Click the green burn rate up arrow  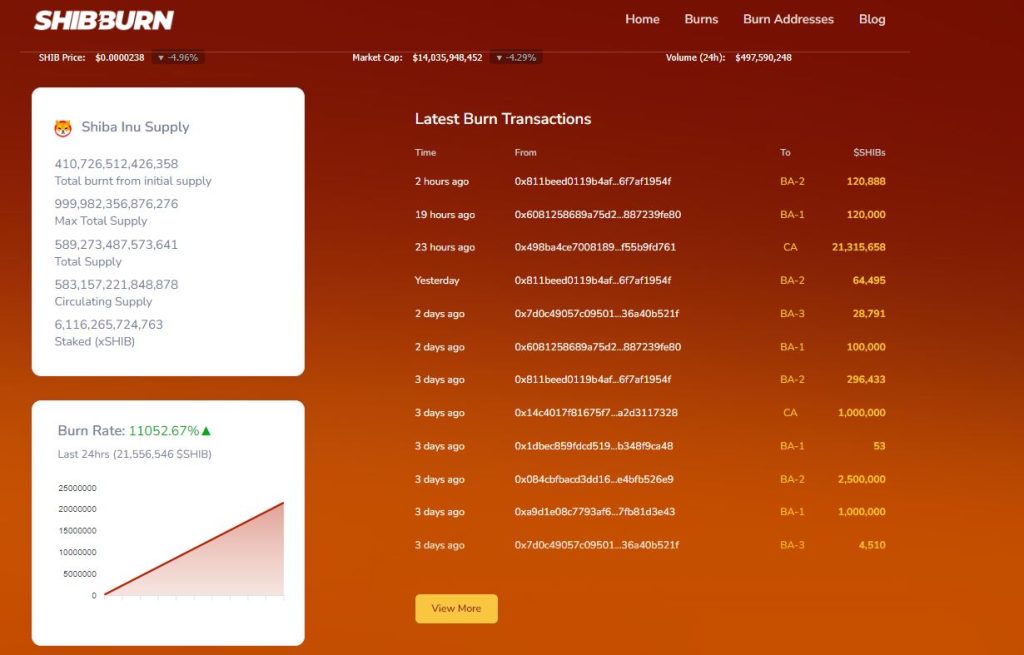click(206, 431)
